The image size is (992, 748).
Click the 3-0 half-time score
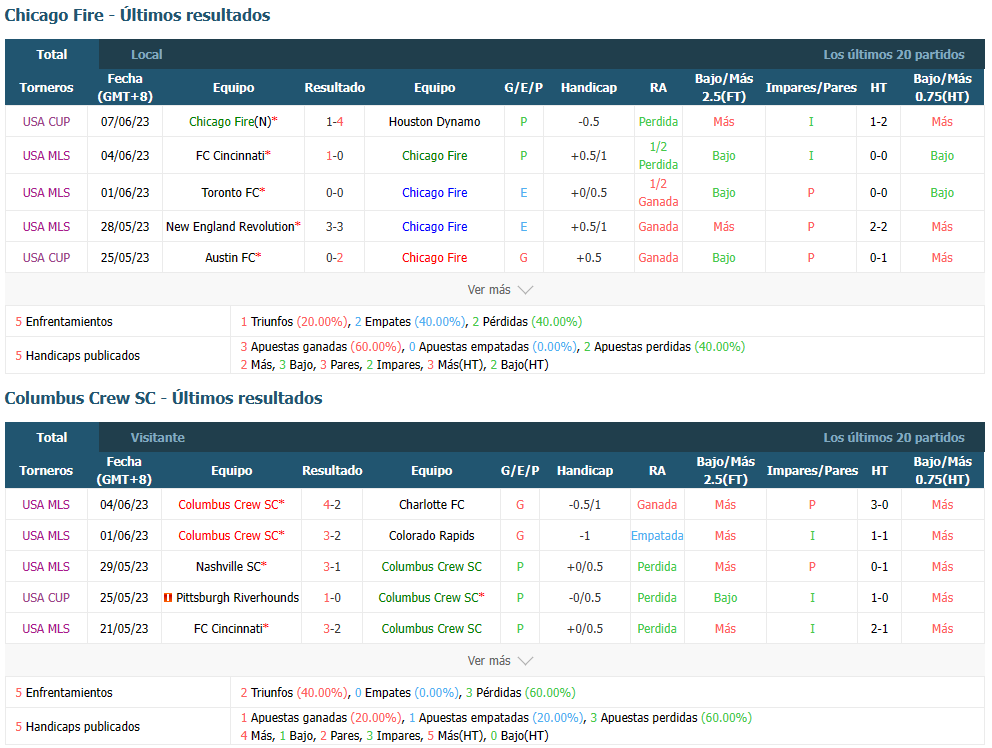point(879,504)
